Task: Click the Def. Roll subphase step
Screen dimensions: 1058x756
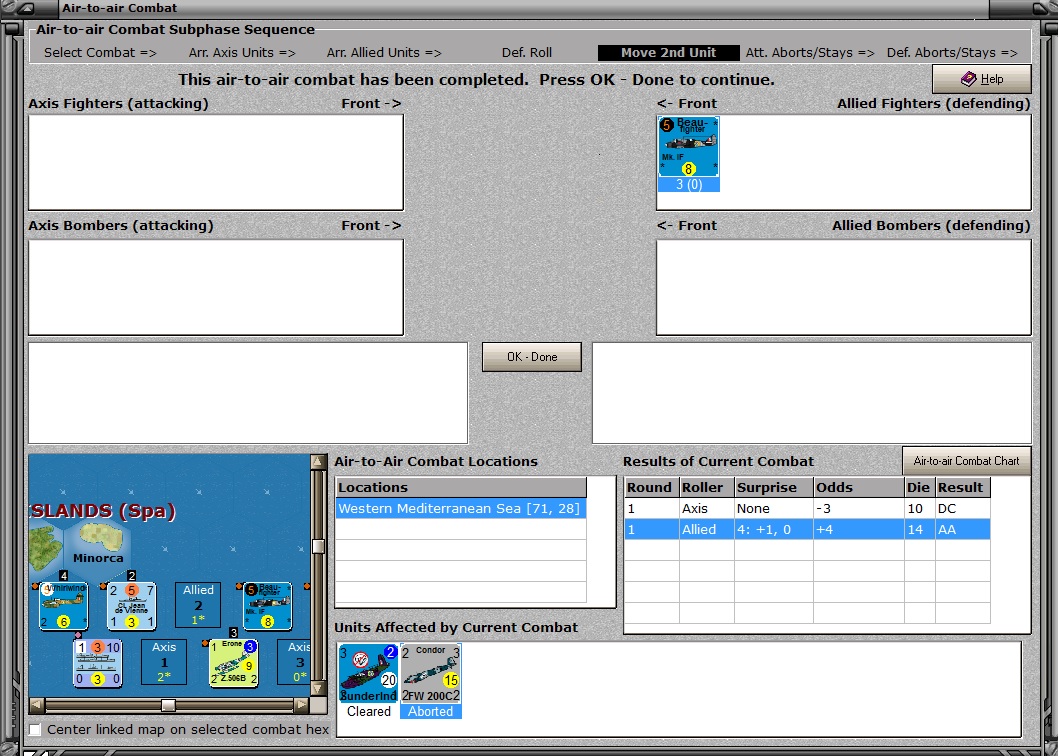Action: point(526,53)
